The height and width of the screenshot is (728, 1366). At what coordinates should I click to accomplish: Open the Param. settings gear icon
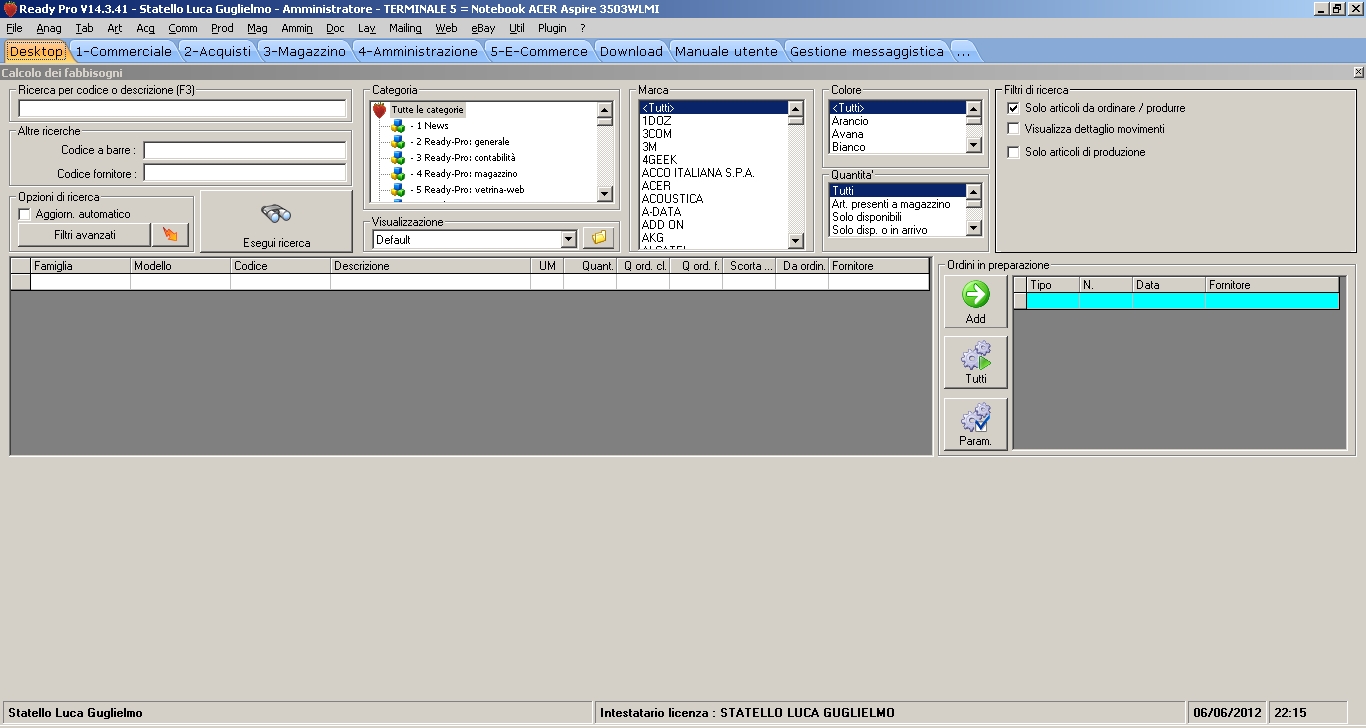(x=975, y=417)
